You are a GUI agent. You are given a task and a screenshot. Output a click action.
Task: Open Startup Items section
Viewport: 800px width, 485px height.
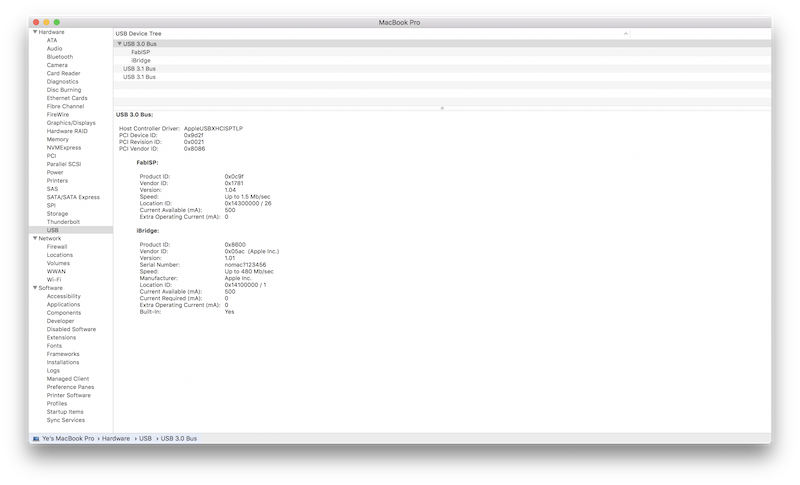(x=65, y=412)
